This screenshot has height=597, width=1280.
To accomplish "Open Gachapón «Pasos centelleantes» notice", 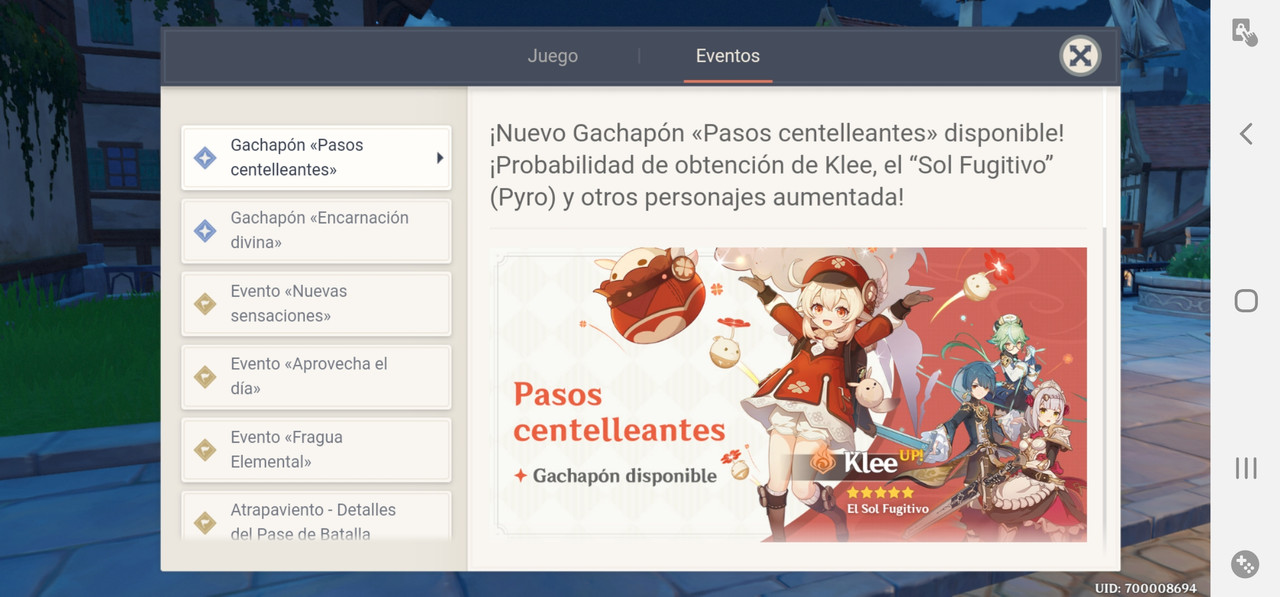I will tap(316, 157).
